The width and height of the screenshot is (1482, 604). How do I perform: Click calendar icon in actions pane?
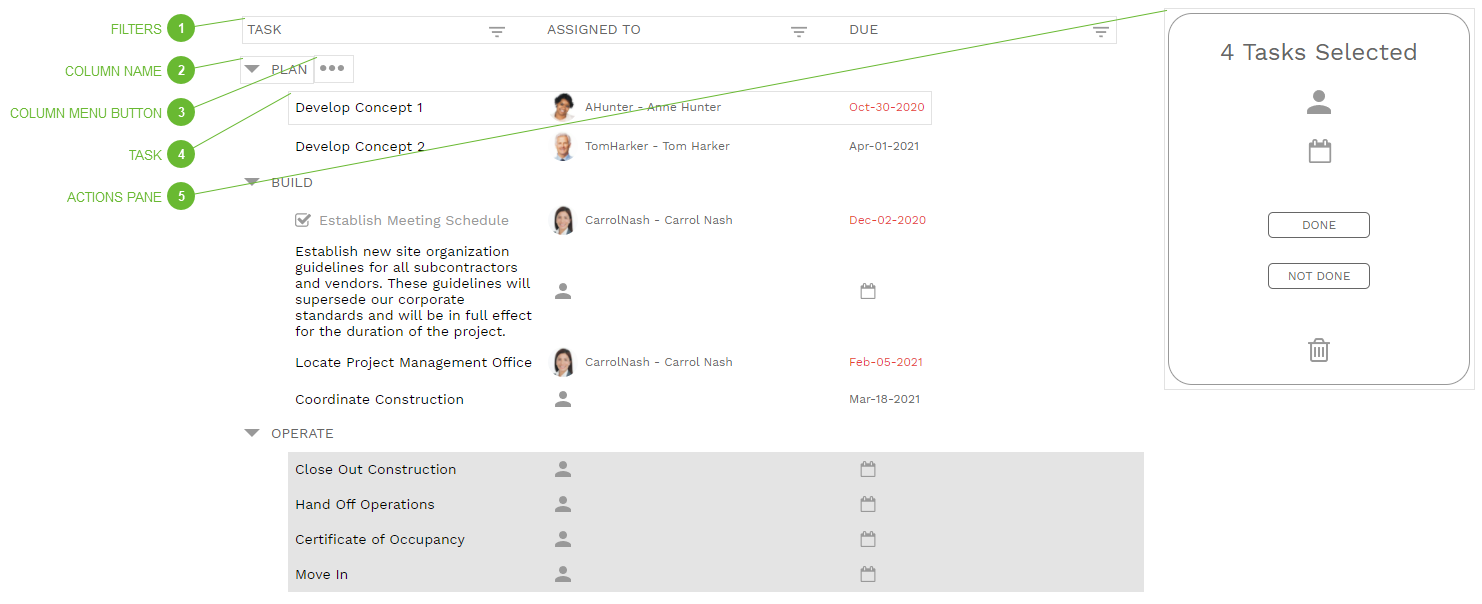(x=1319, y=152)
